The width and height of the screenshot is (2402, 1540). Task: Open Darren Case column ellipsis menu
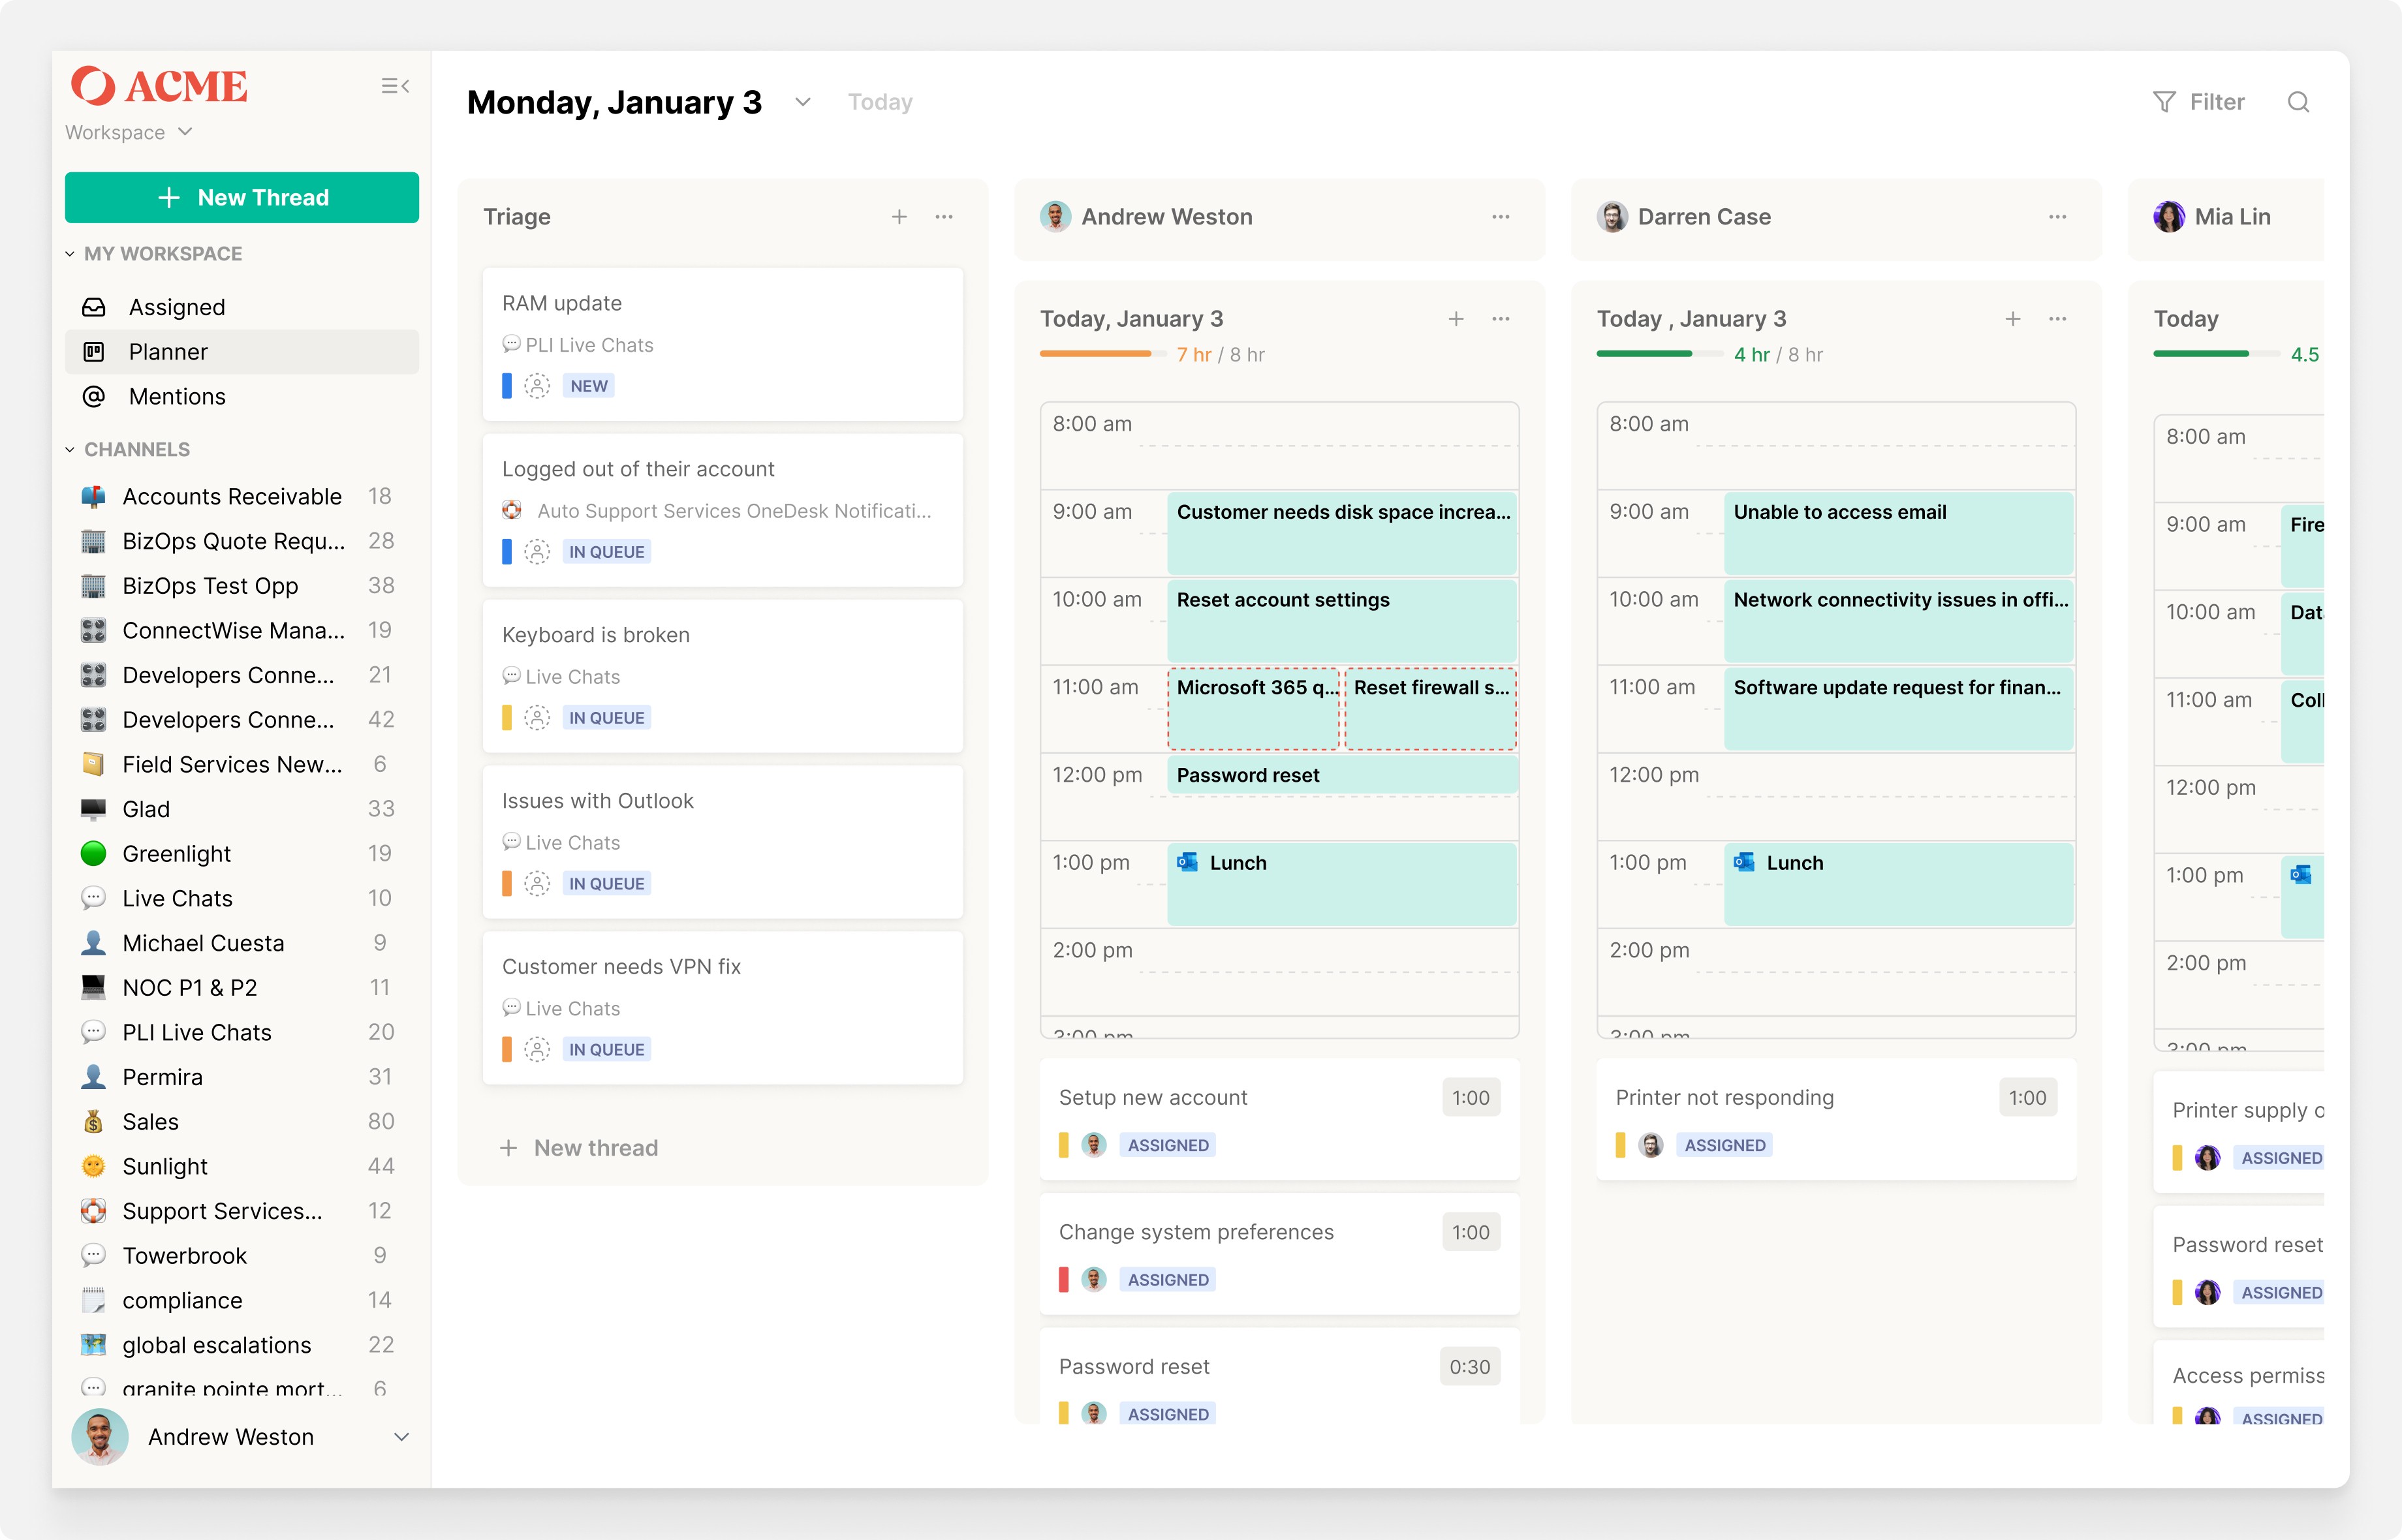(x=2057, y=217)
